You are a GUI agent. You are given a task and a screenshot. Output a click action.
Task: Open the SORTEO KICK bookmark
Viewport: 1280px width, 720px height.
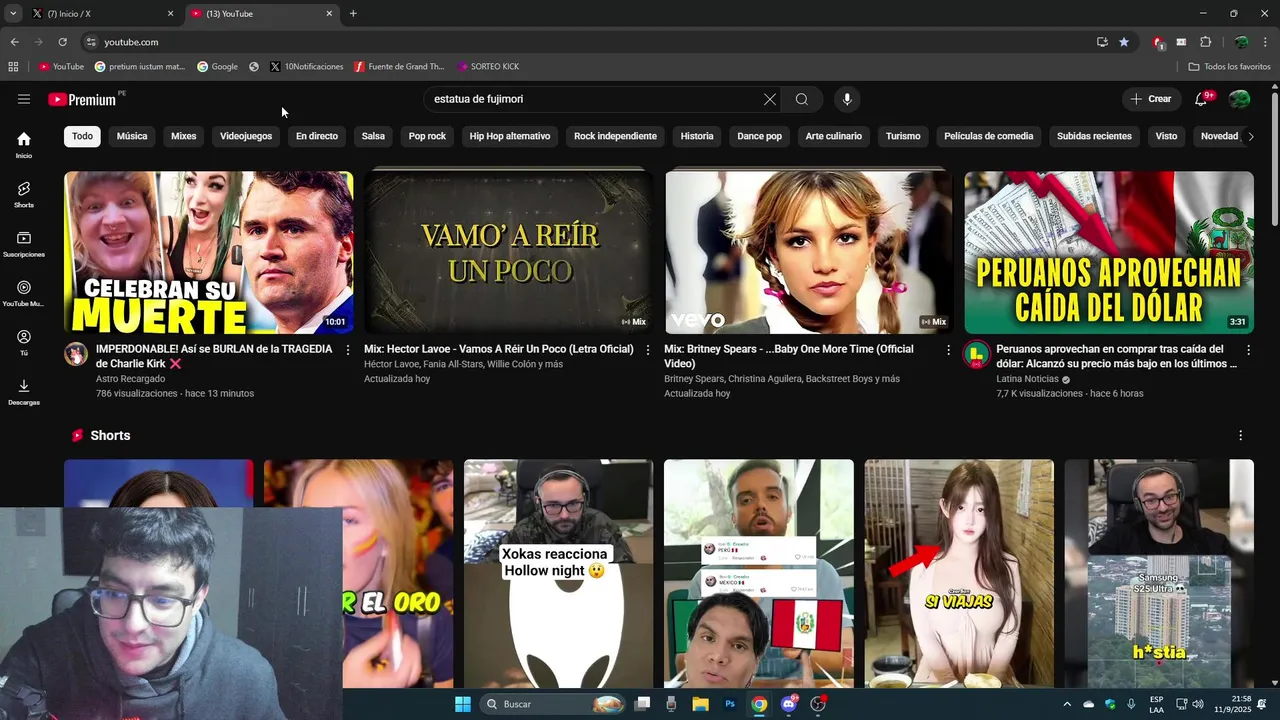489,67
